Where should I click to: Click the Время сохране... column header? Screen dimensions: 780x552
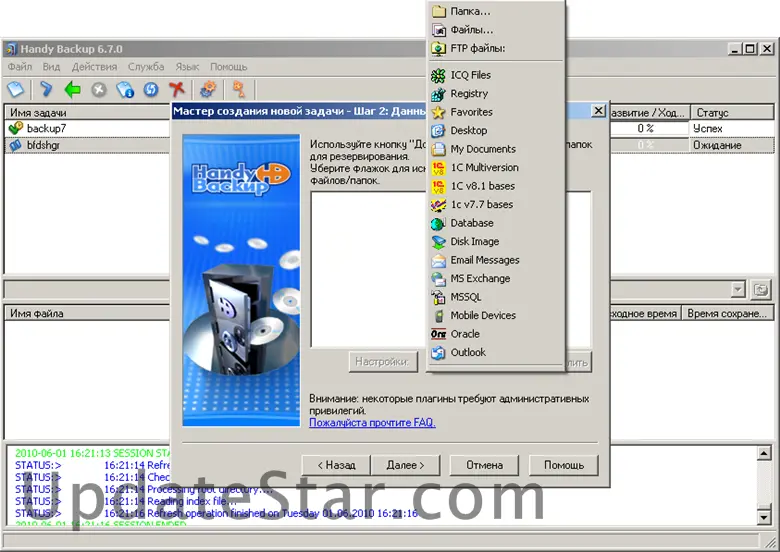coord(727,313)
